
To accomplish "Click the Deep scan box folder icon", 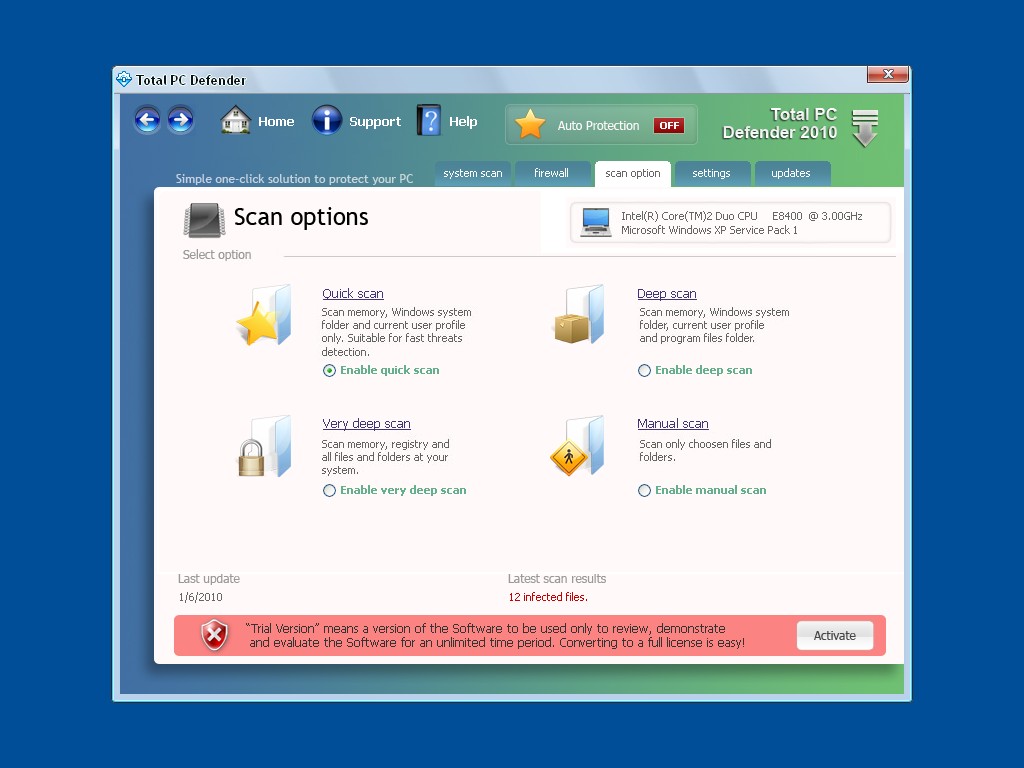I will pyautogui.click(x=578, y=318).
